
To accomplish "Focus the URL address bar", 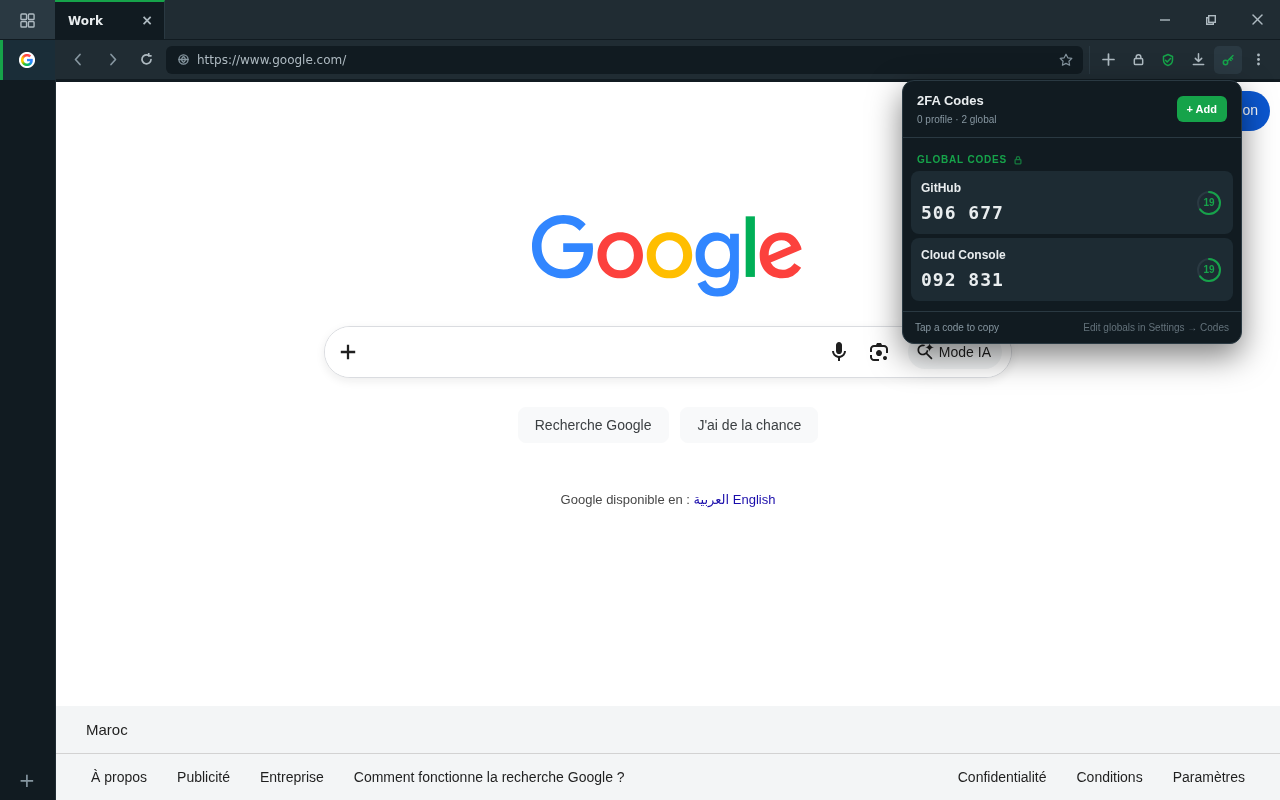I will tap(624, 60).
